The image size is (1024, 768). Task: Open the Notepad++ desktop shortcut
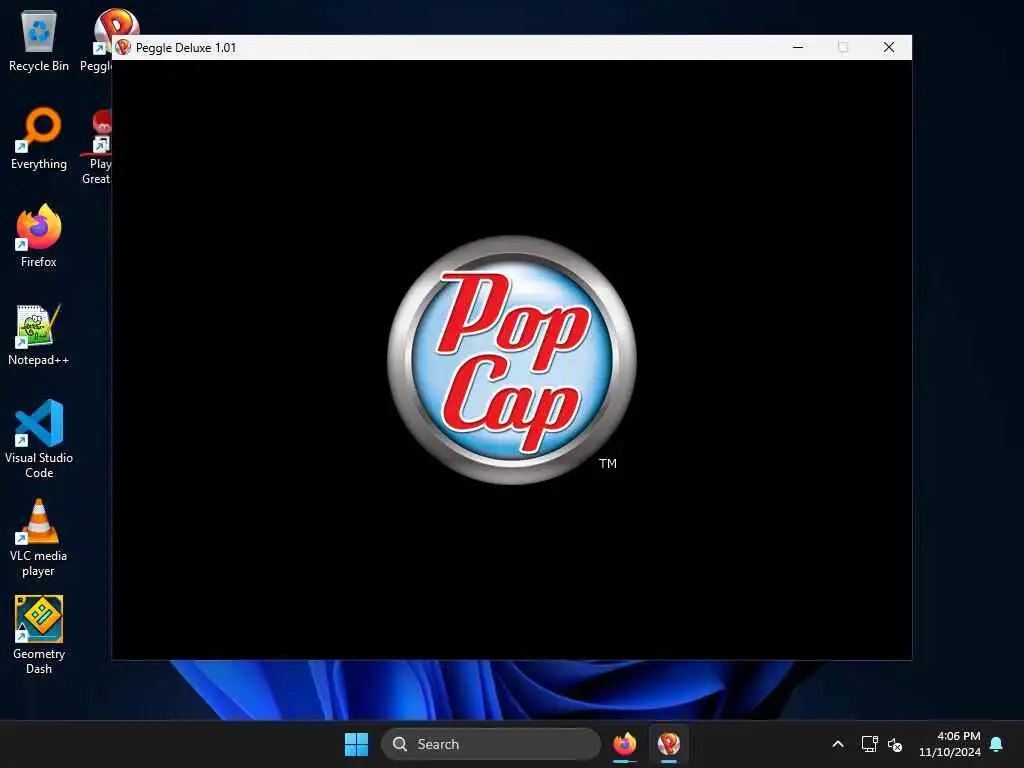pos(39,334)
